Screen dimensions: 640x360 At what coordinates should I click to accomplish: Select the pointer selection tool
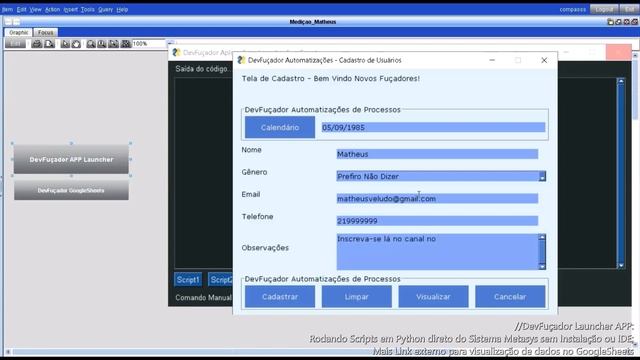65,44
